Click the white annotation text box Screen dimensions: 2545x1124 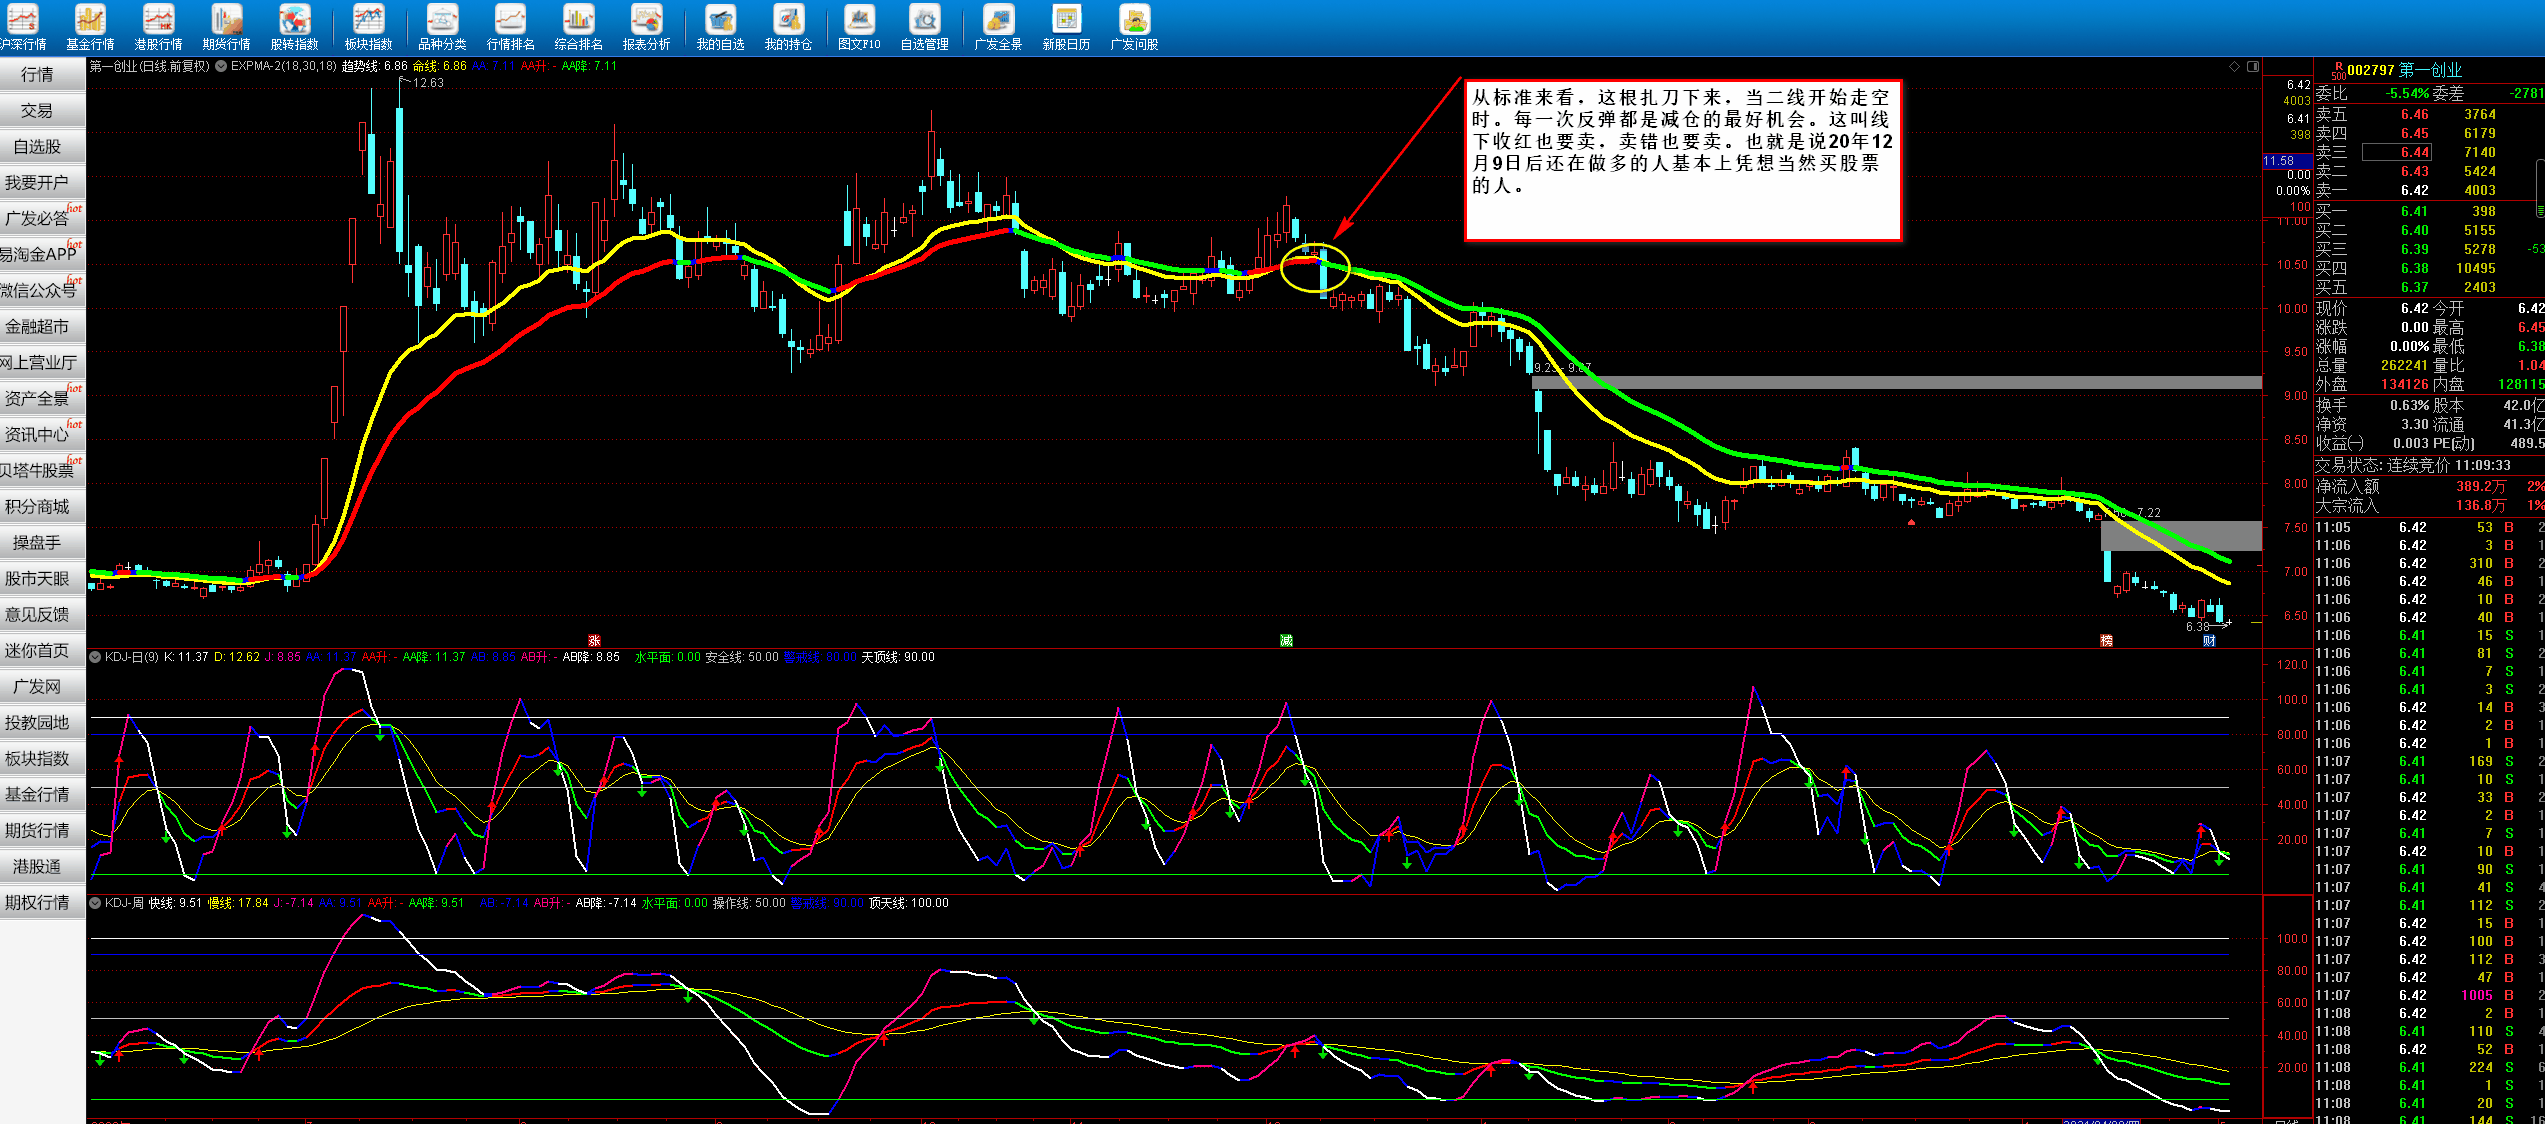(x=1682, y=160)
